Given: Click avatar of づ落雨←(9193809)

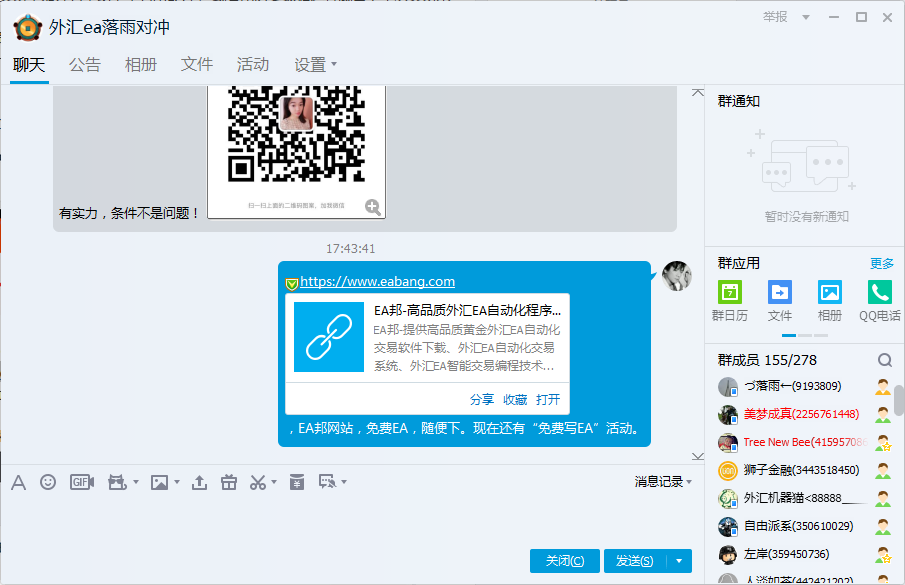Looking at the screenshot, I should click(x=728, y=387).
